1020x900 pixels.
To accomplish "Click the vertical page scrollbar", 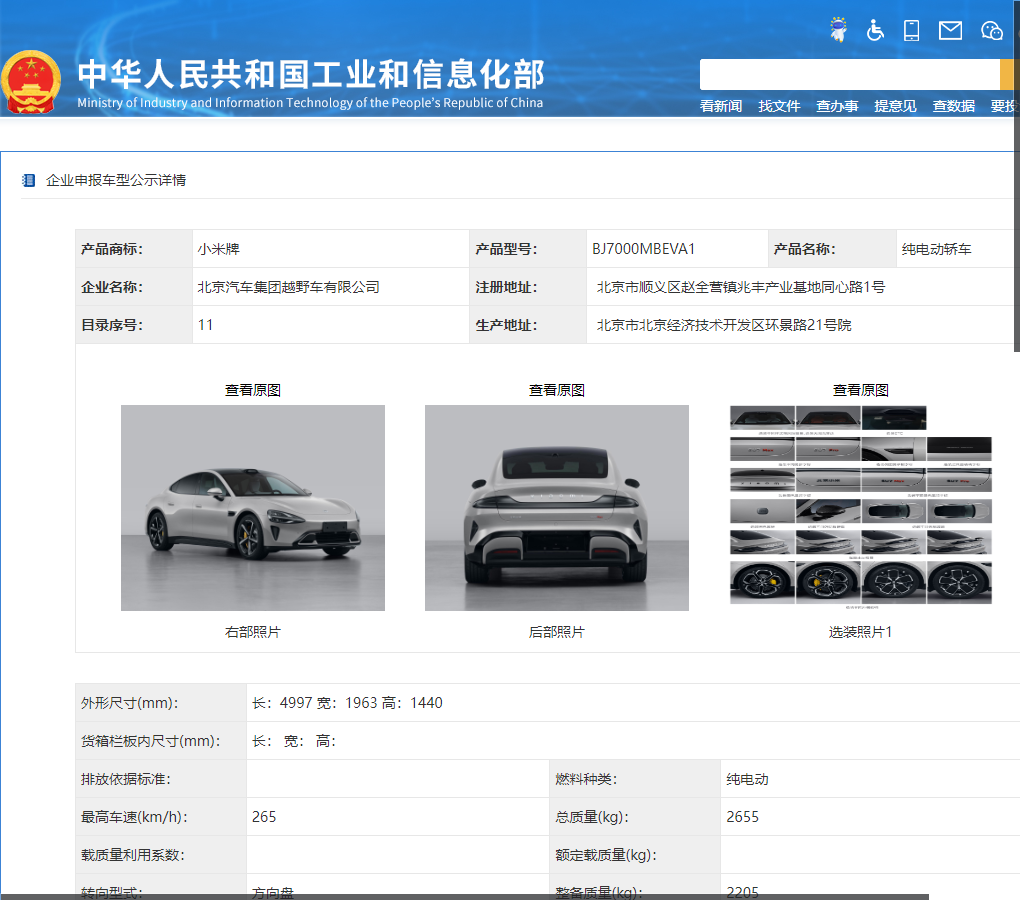I will point(1016,176).
